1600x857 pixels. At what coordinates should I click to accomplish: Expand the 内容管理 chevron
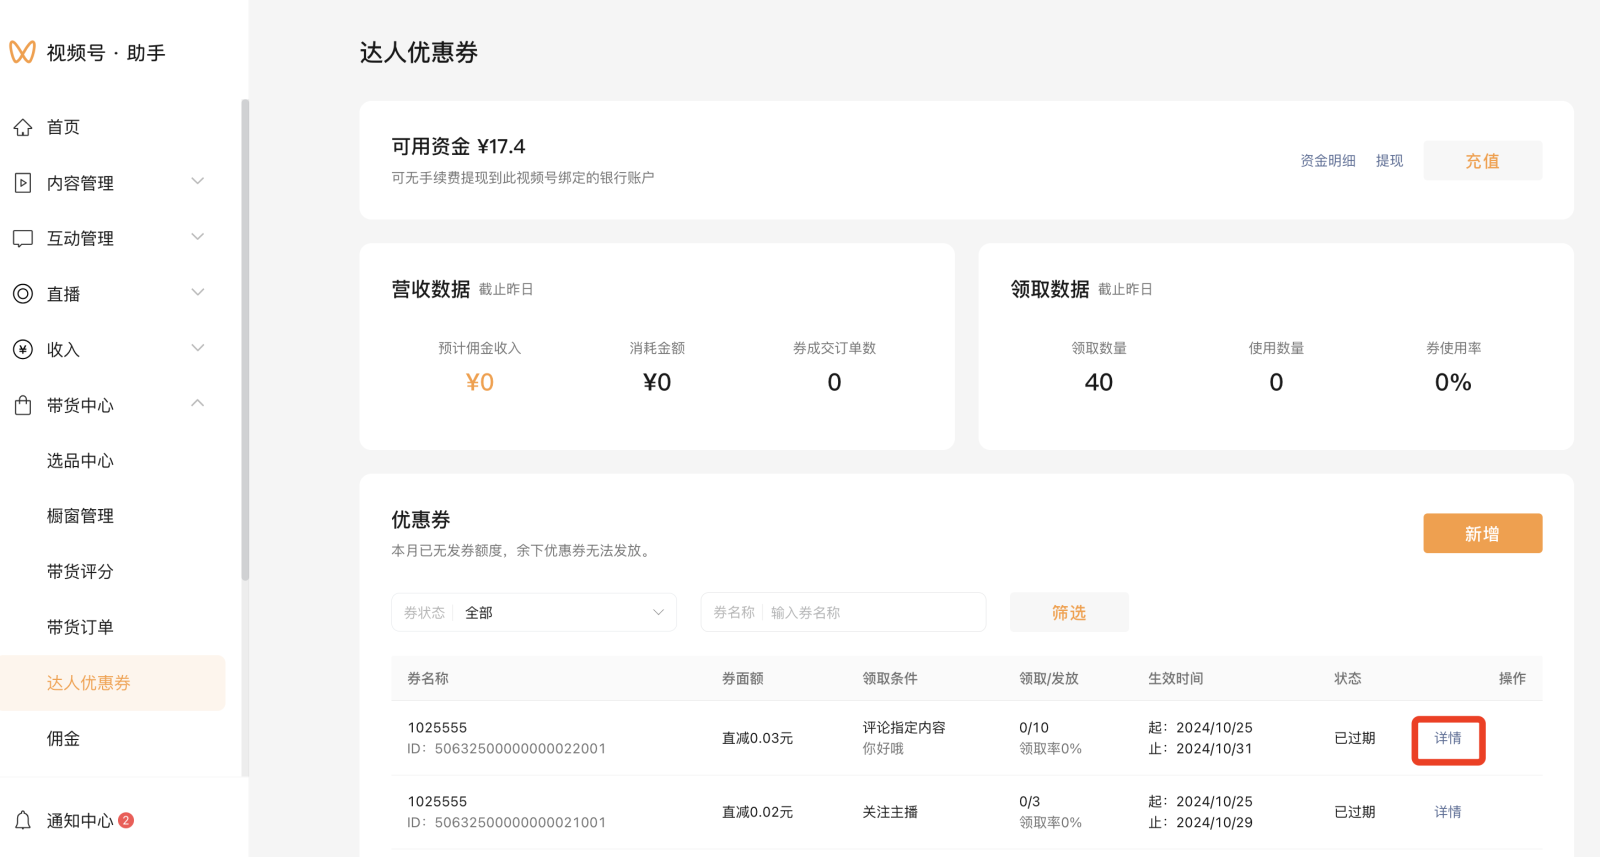(198, 182)
